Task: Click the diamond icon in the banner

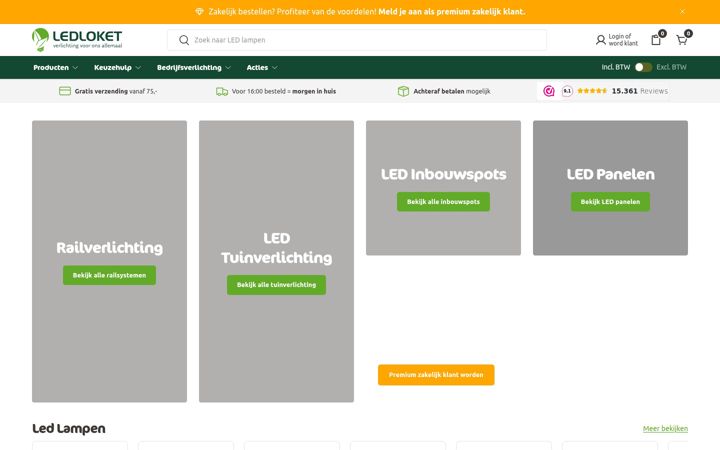Action: [199, 11]
